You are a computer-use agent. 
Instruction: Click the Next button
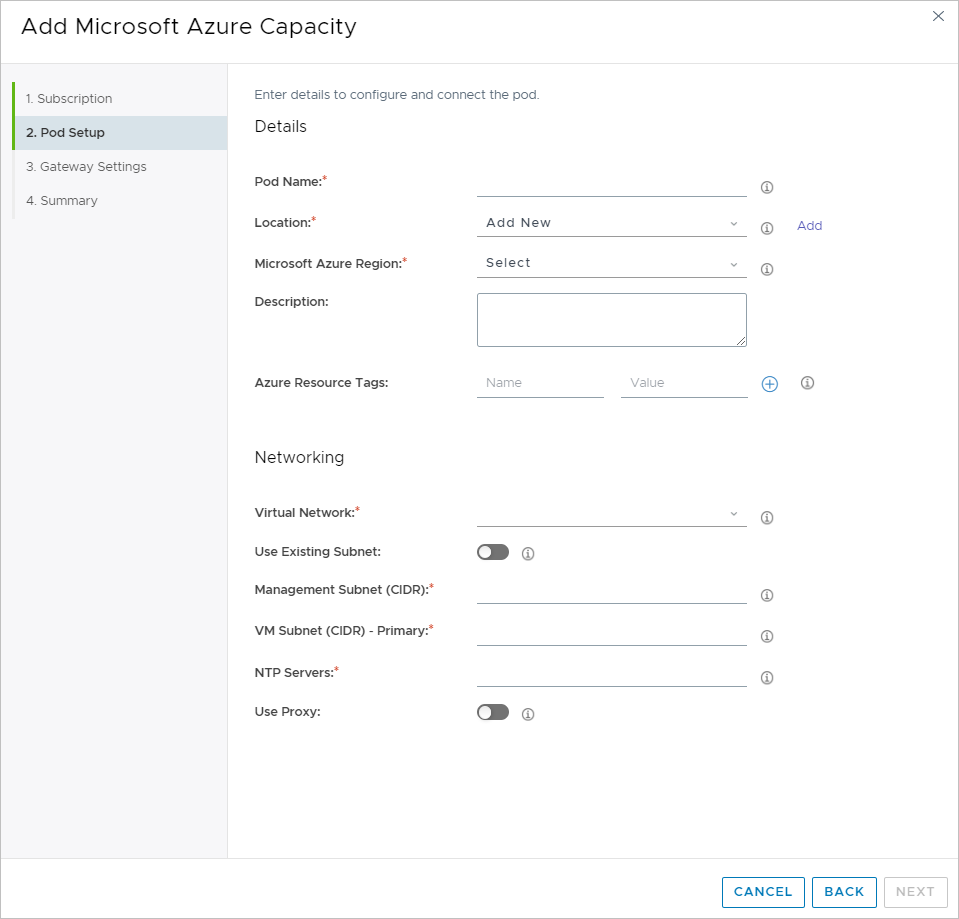point(915,892)
